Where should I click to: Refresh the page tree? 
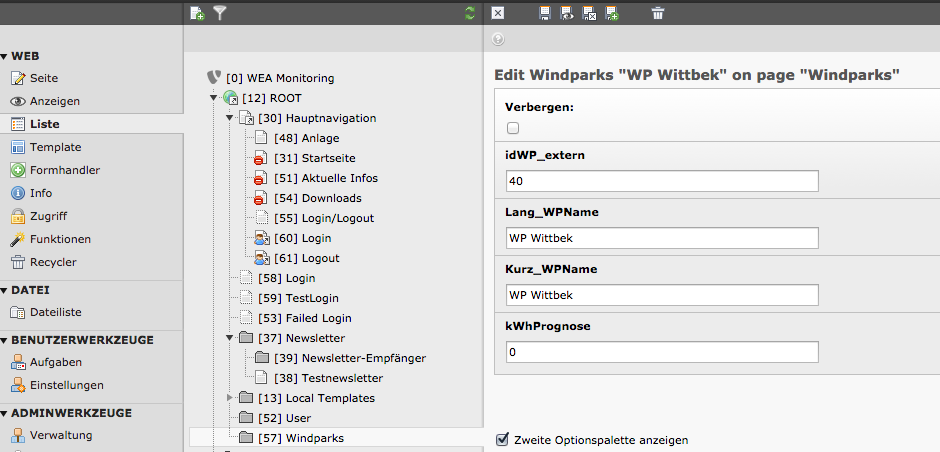click(470, 13)
